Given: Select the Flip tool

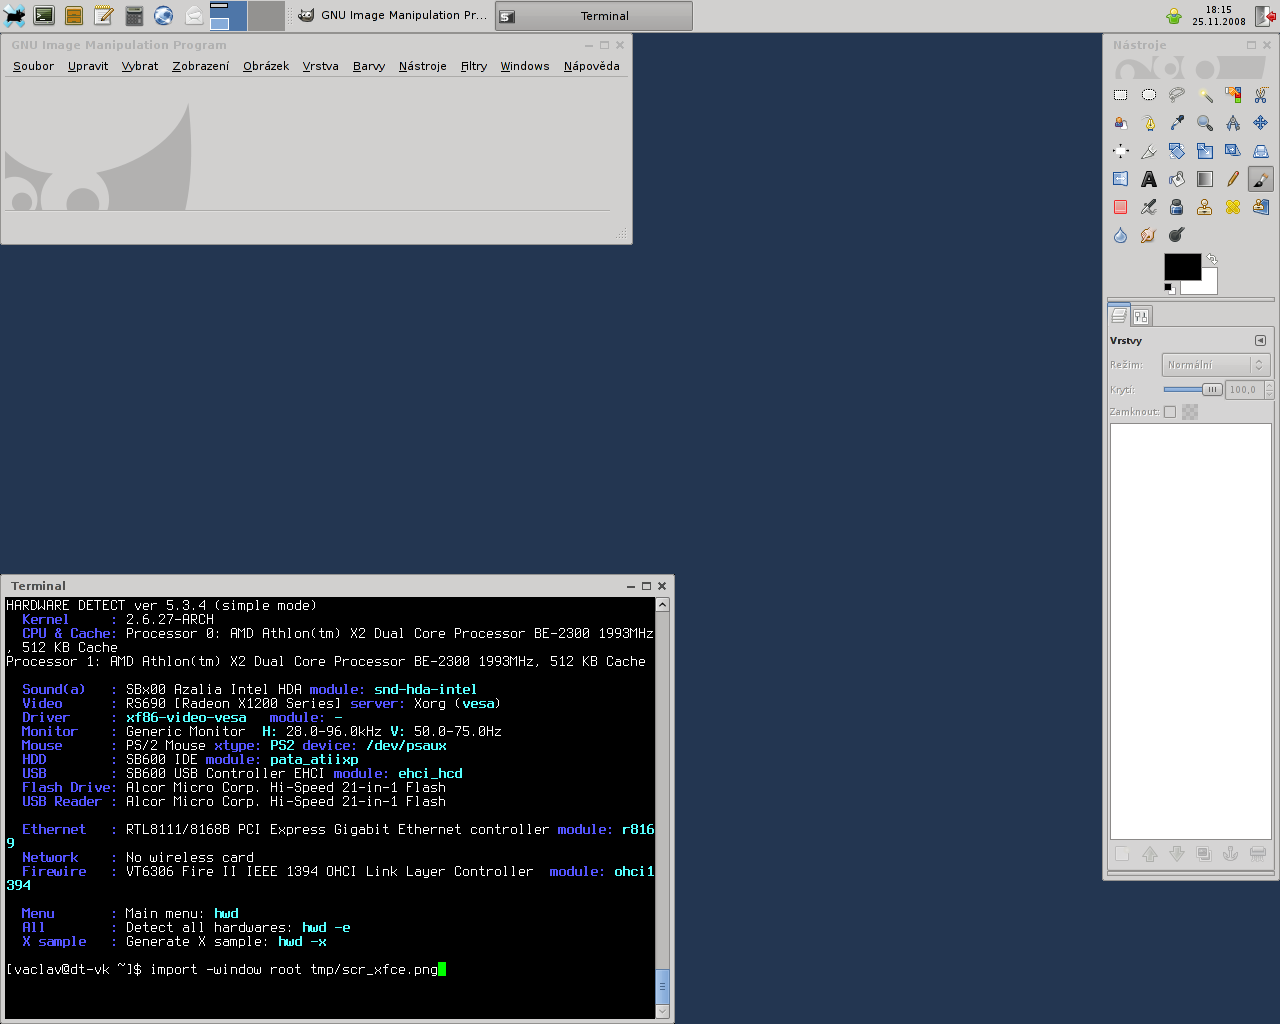Looking at the screenshot, I should pyautogui.click(x=1120, y=179).
